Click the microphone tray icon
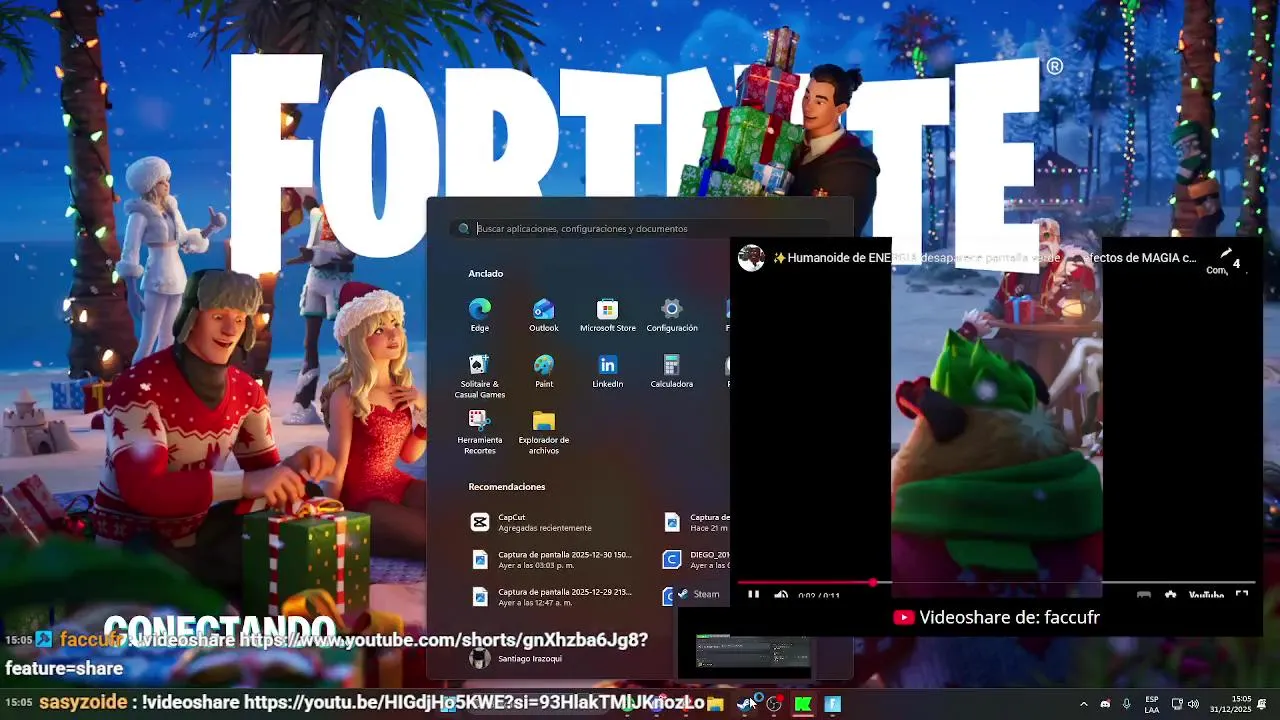 click(1127, 704)
